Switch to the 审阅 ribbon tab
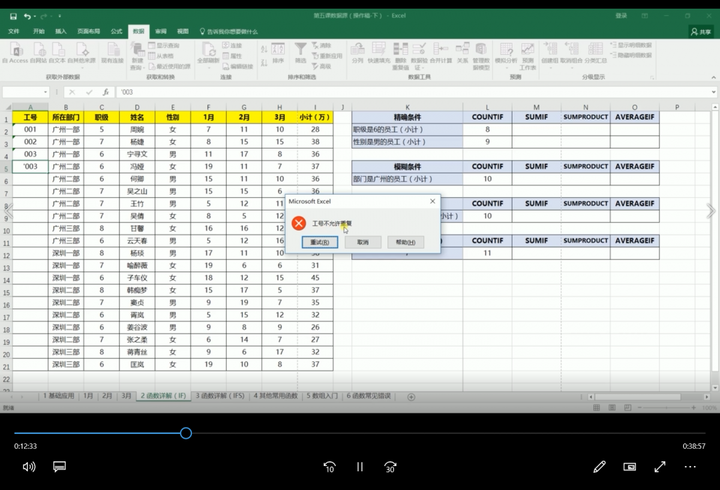Viewport: 720px width, 490px height. point(161,31)
